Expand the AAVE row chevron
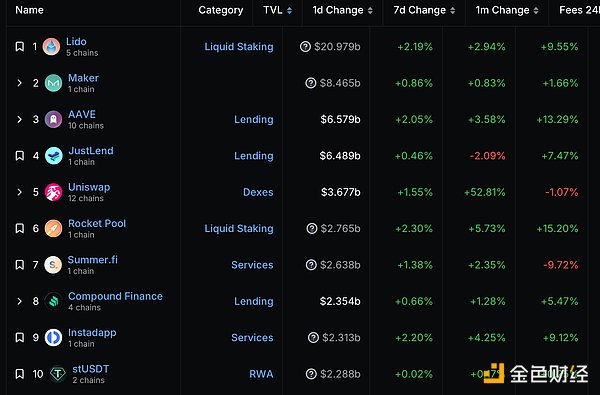Screen dimensions: 600x395 [x=20, y=119]
